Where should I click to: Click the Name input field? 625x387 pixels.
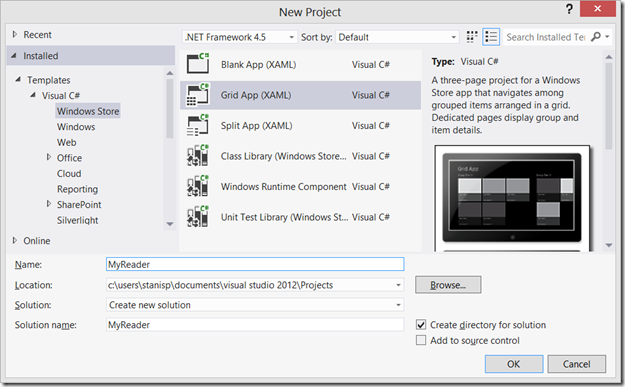point(255,264)
